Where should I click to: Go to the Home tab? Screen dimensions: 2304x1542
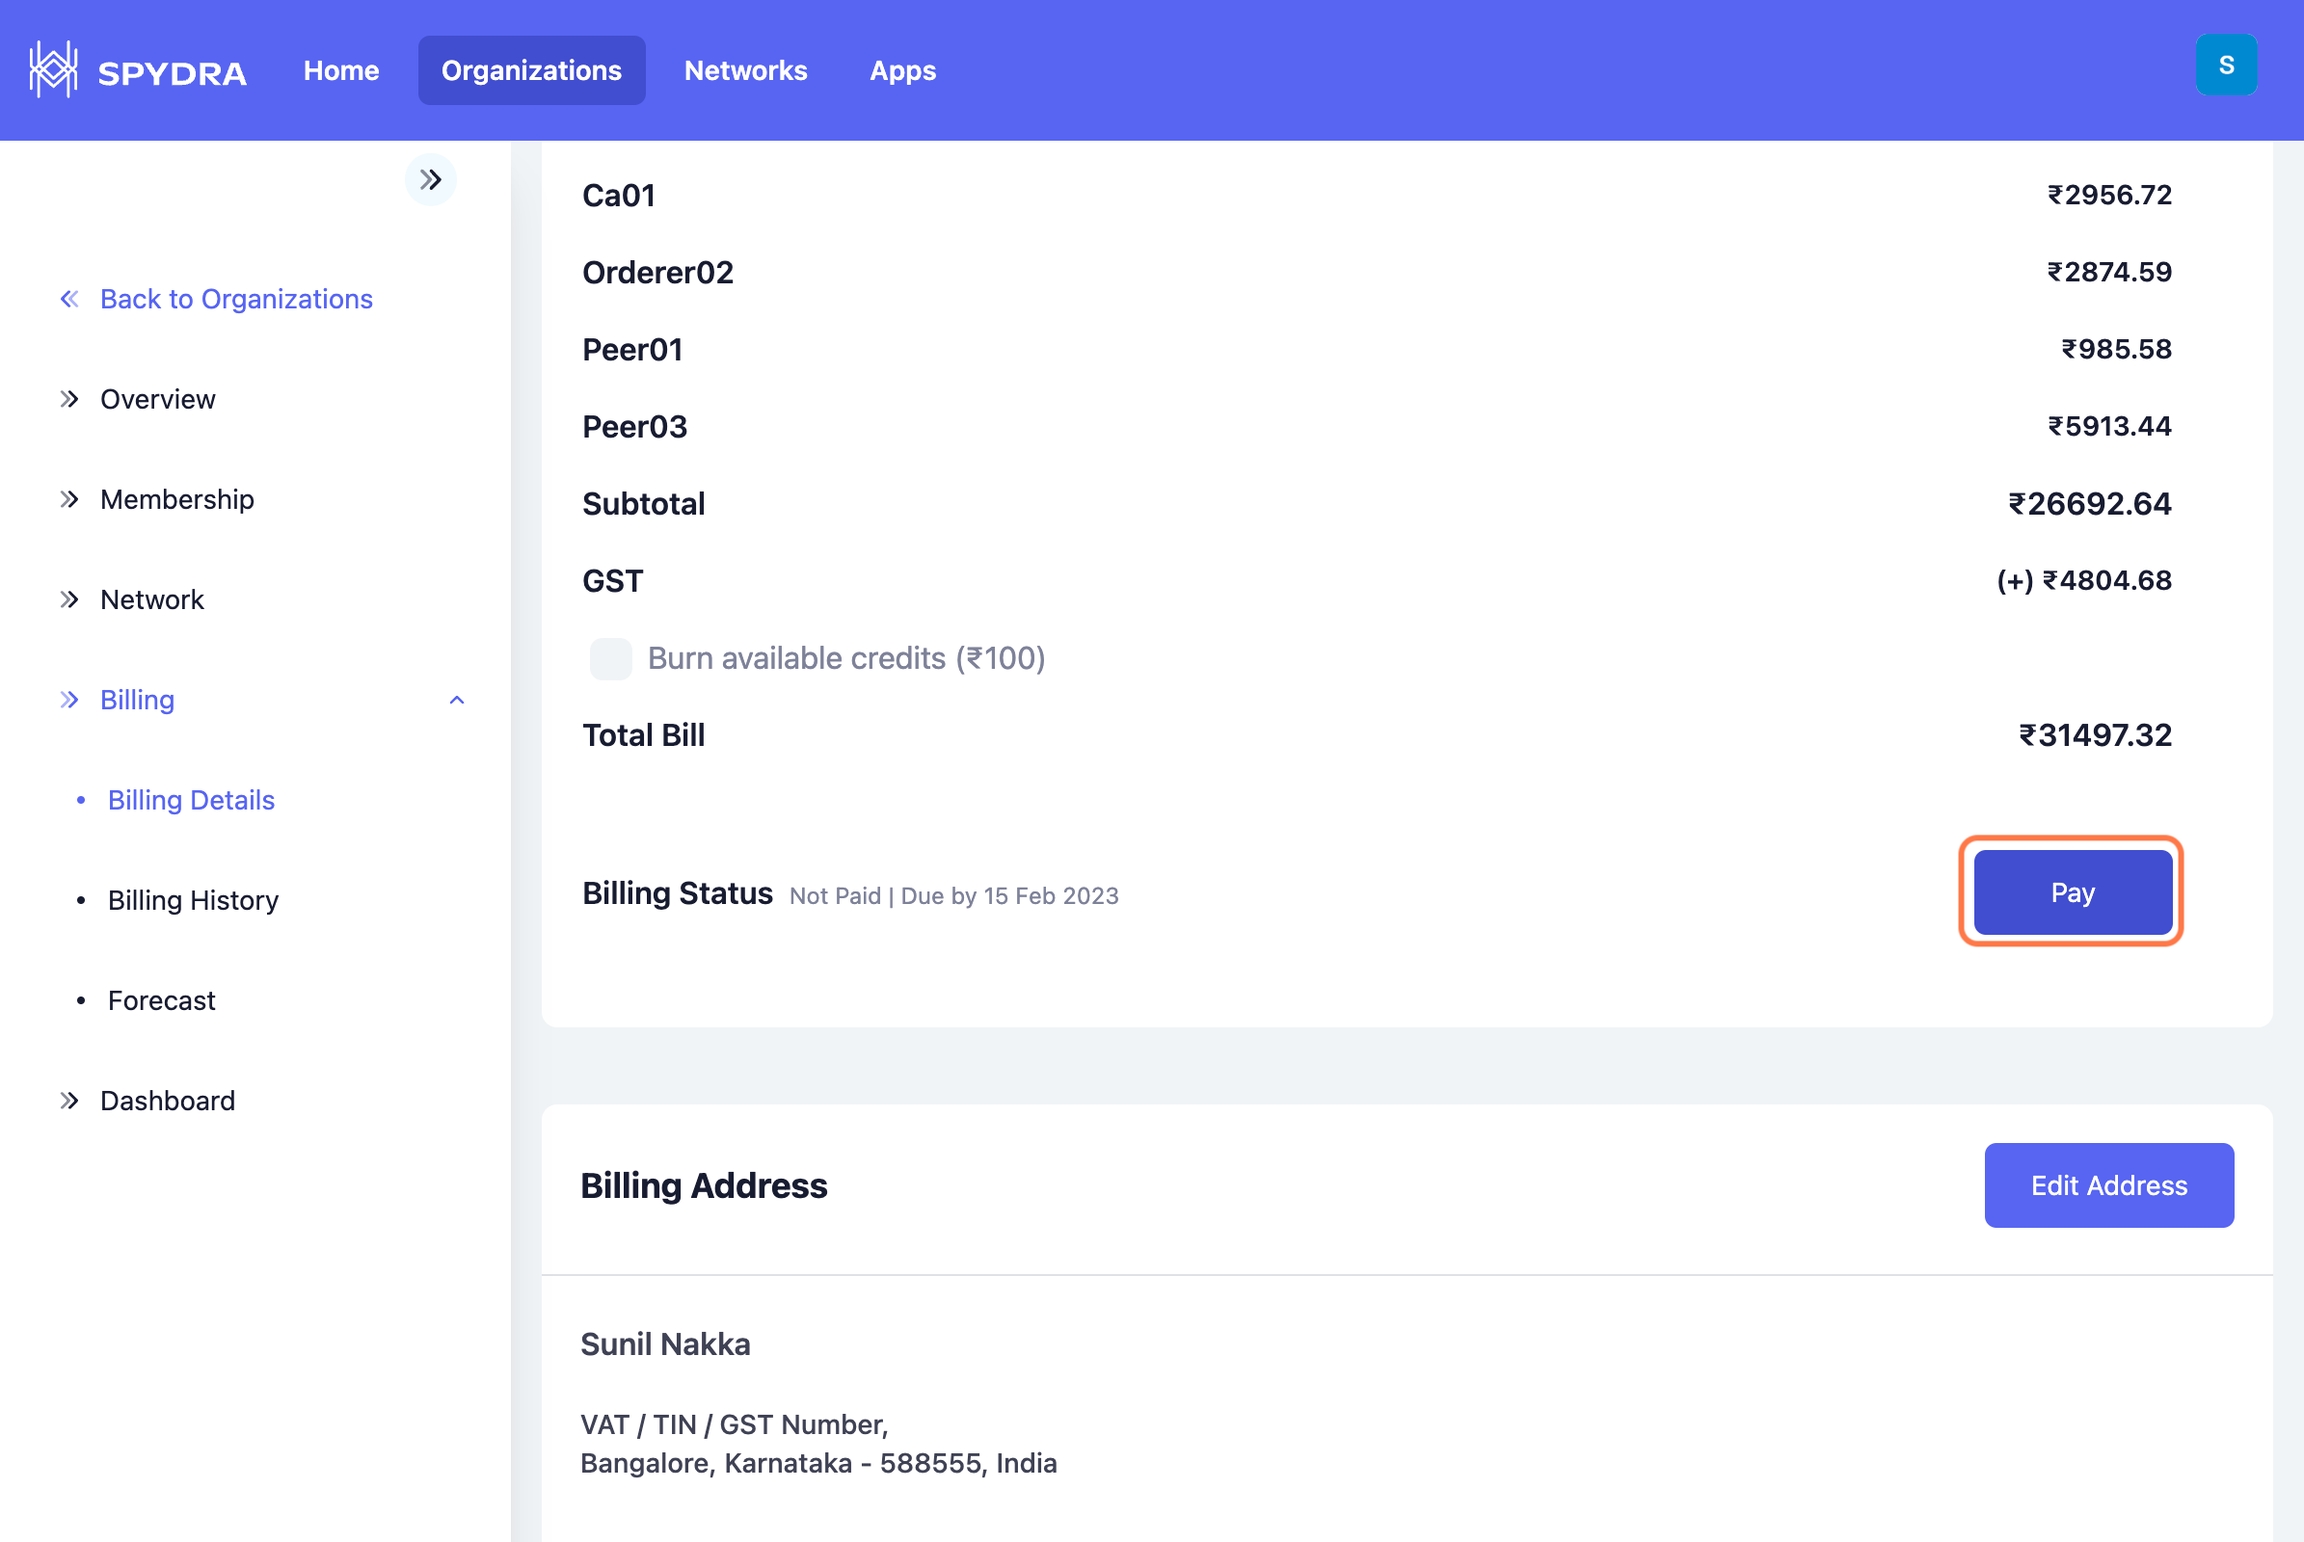341,71
